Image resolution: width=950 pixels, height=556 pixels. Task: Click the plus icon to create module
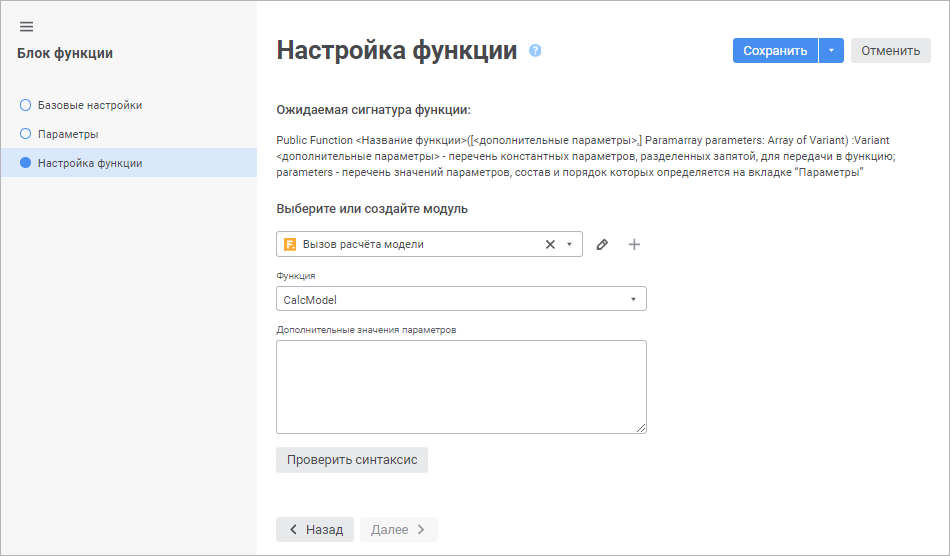pyautogui.click(x=634, y=244)
